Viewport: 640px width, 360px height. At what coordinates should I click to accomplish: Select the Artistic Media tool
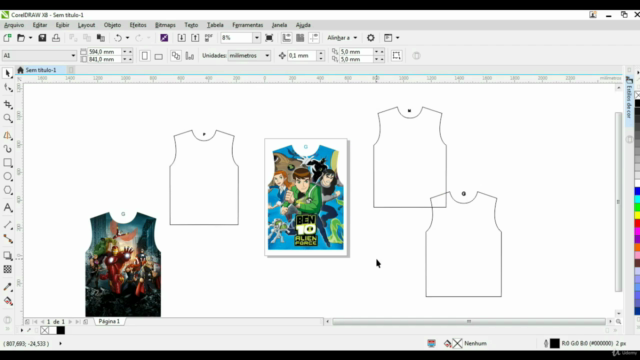point(8,149)
